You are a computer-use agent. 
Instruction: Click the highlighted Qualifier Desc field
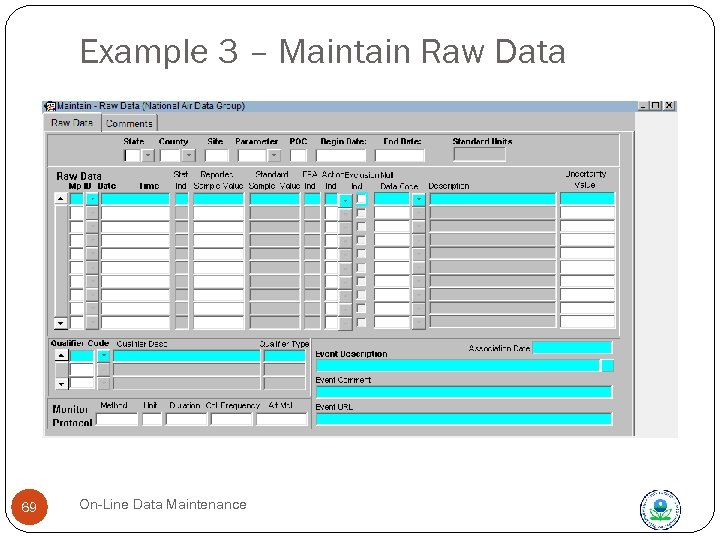[186, 356]
